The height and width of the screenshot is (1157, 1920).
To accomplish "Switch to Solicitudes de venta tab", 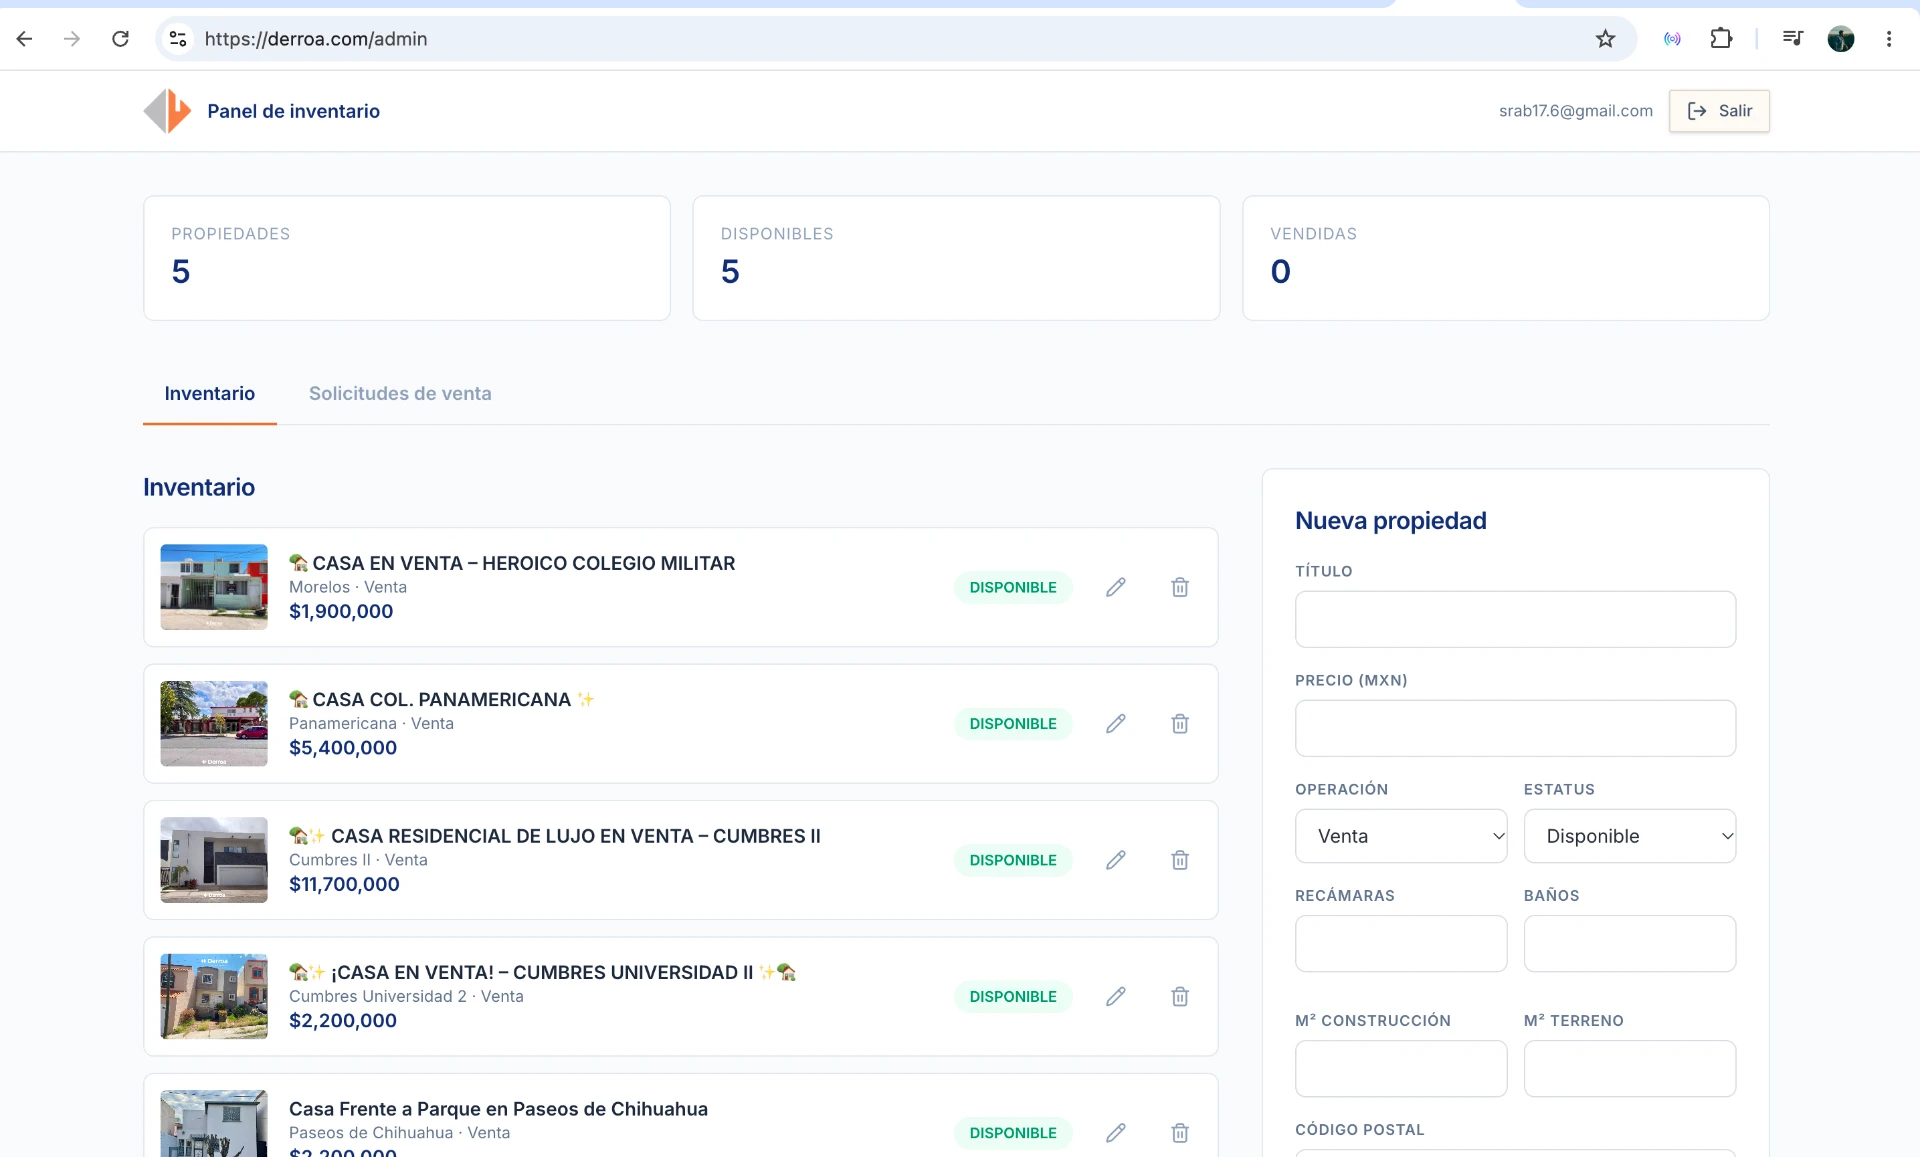I will (400, 394).
